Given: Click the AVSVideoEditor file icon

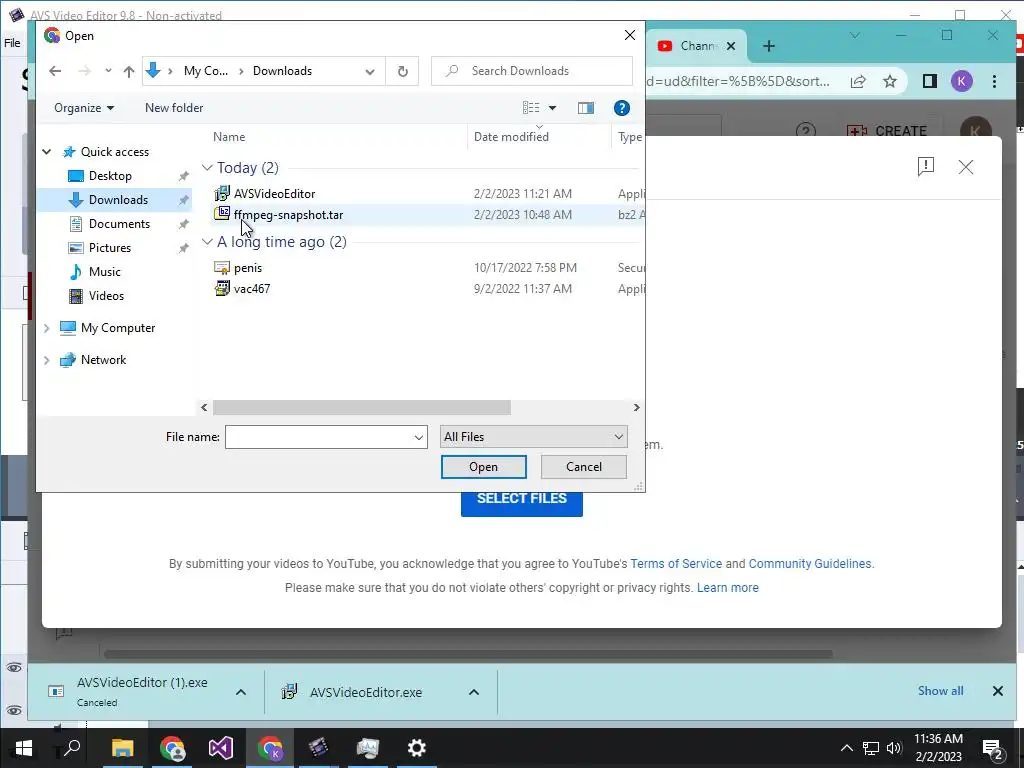Looking at the screenshot, I should (222, 193).
